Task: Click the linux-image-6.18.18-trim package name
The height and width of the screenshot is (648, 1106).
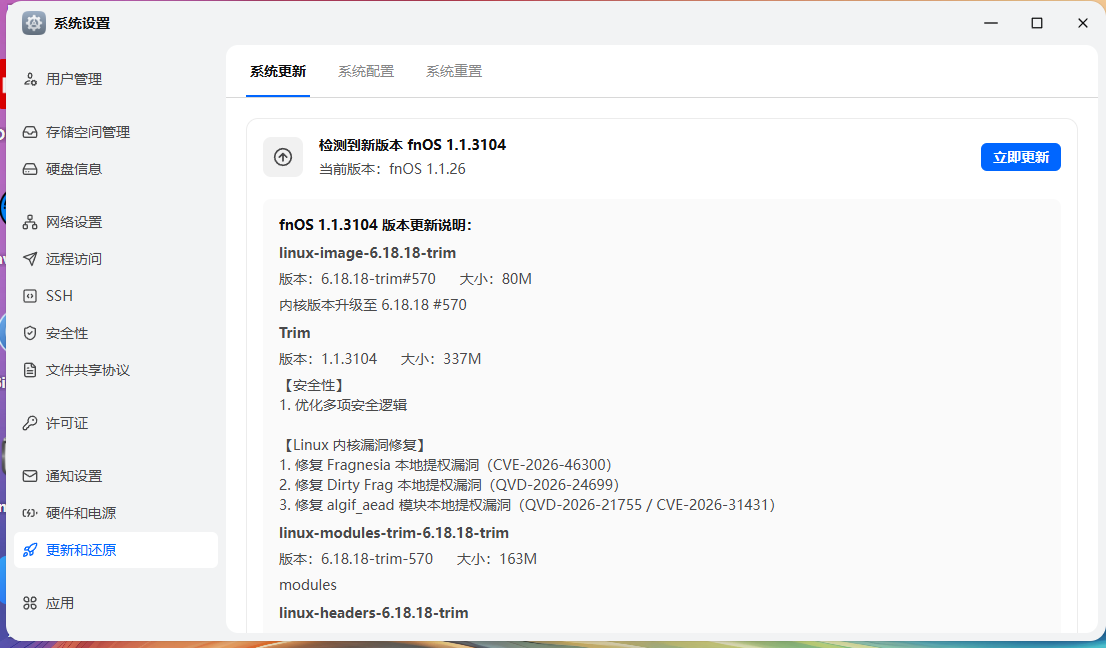Action: click(x=367, y=252)
